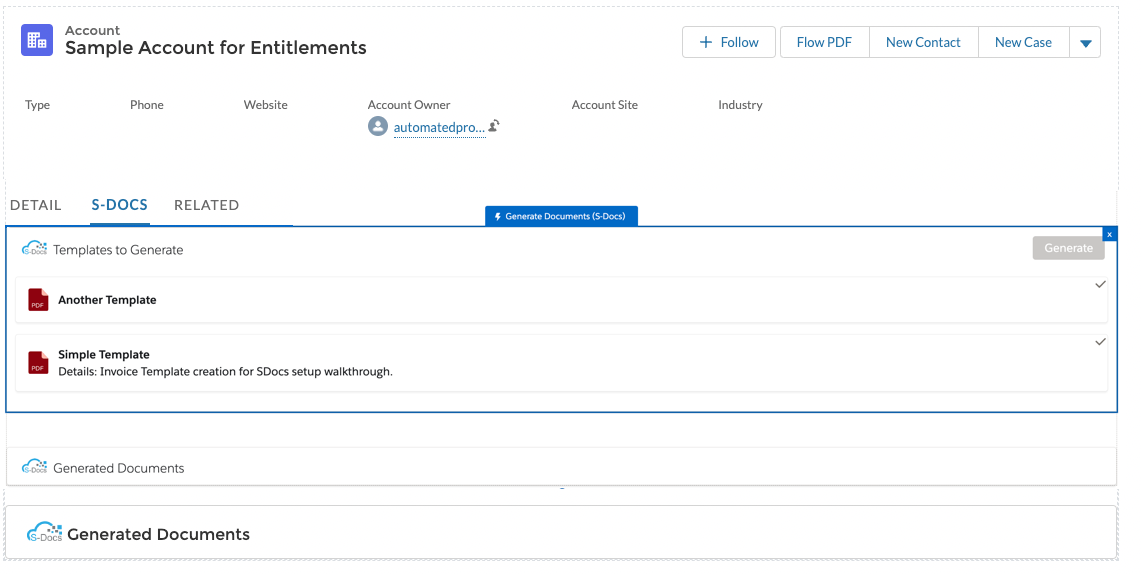Click the S-Docs logo in the upper Generated Documents row
Viewport: 1146px width, 579px height.
pos(34,467)
